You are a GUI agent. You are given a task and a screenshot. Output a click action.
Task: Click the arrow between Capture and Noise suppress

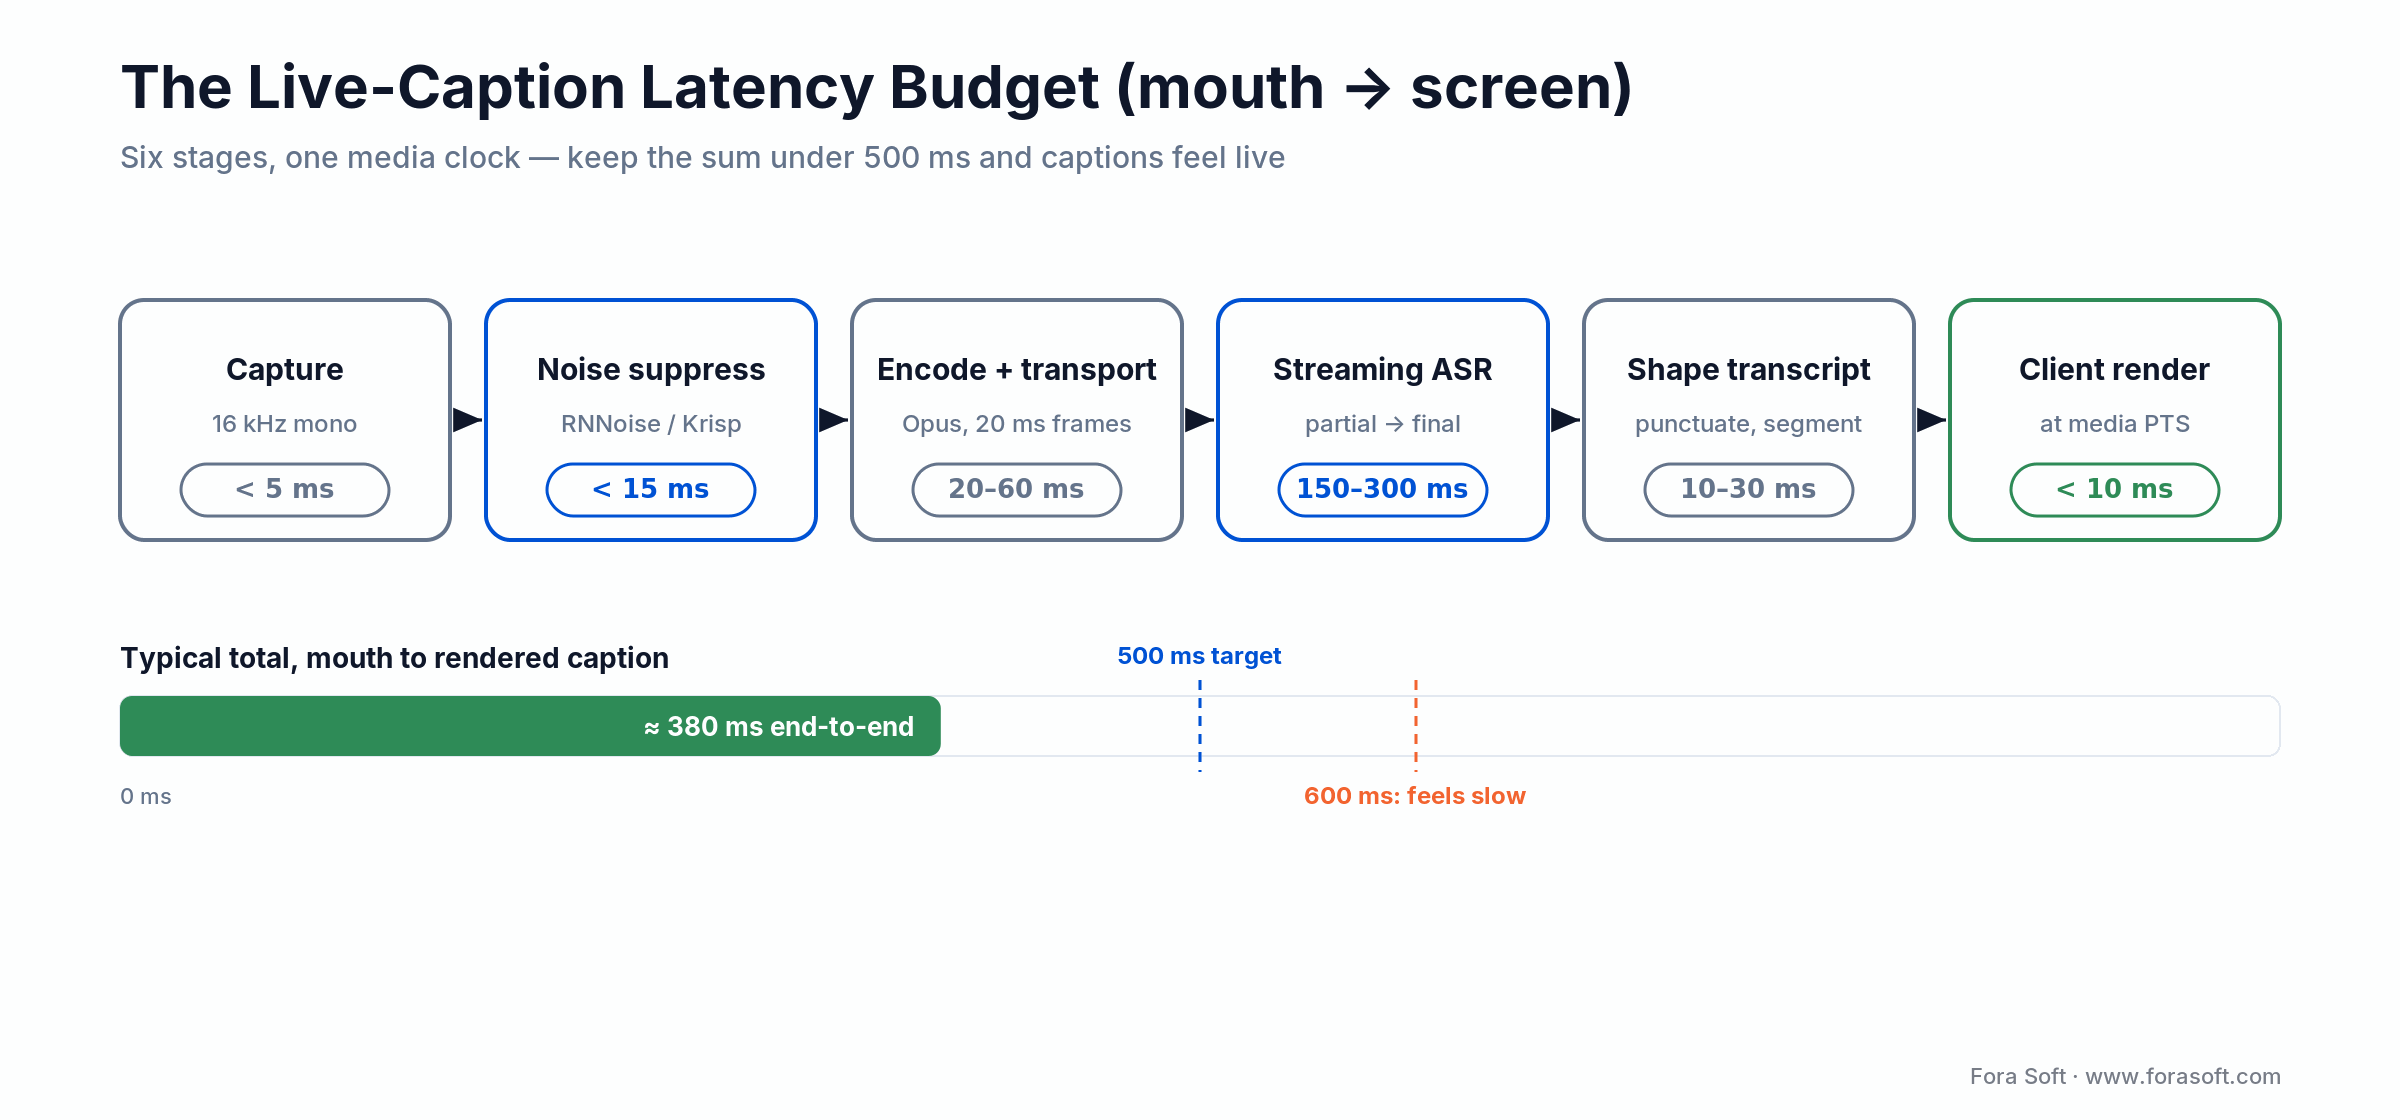[x=467, y=420]
